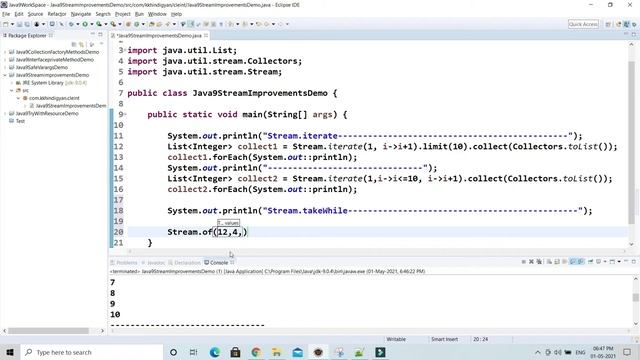Click the Terminate icon in Console toolbar
Viewport: 640px width, 360px height.
click(524, 262)
